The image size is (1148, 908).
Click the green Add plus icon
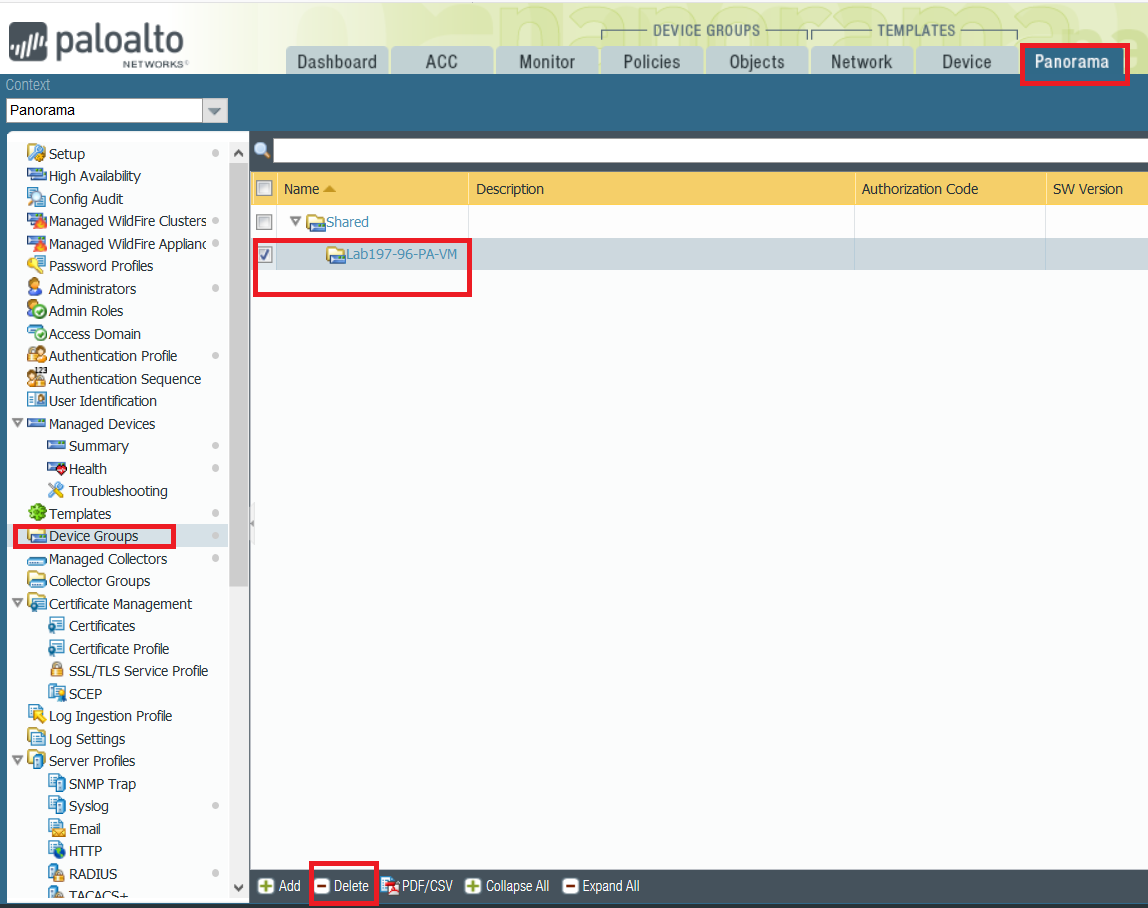tap(266, 886)
